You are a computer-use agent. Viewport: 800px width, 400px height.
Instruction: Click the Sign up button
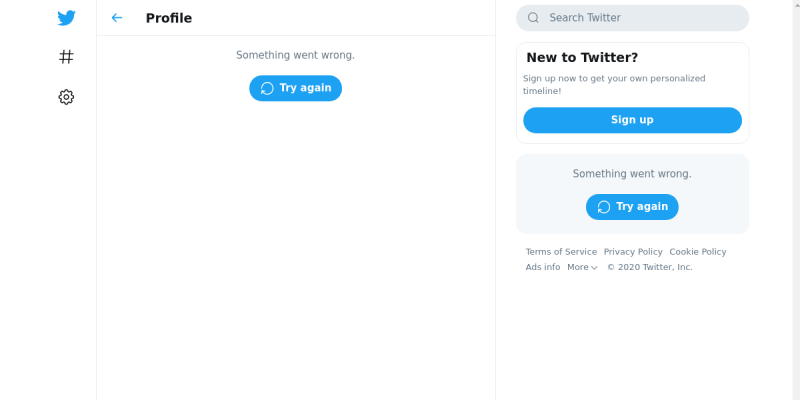click(x=632, y=120)
